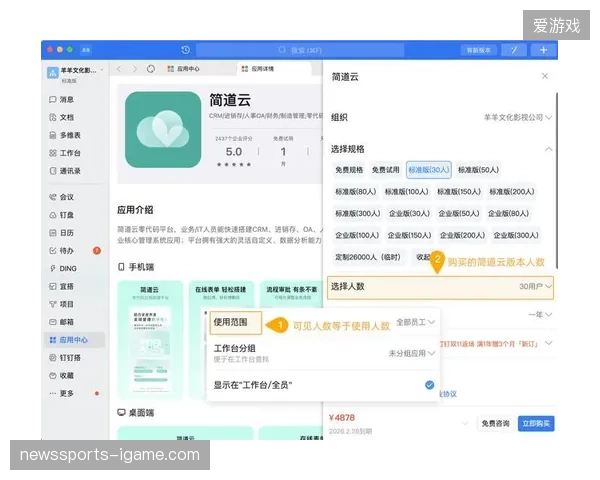The image size is (600, 480).
Task: Expand the promotion 钉钉双11 dropdown
Action: pos(549,343)
